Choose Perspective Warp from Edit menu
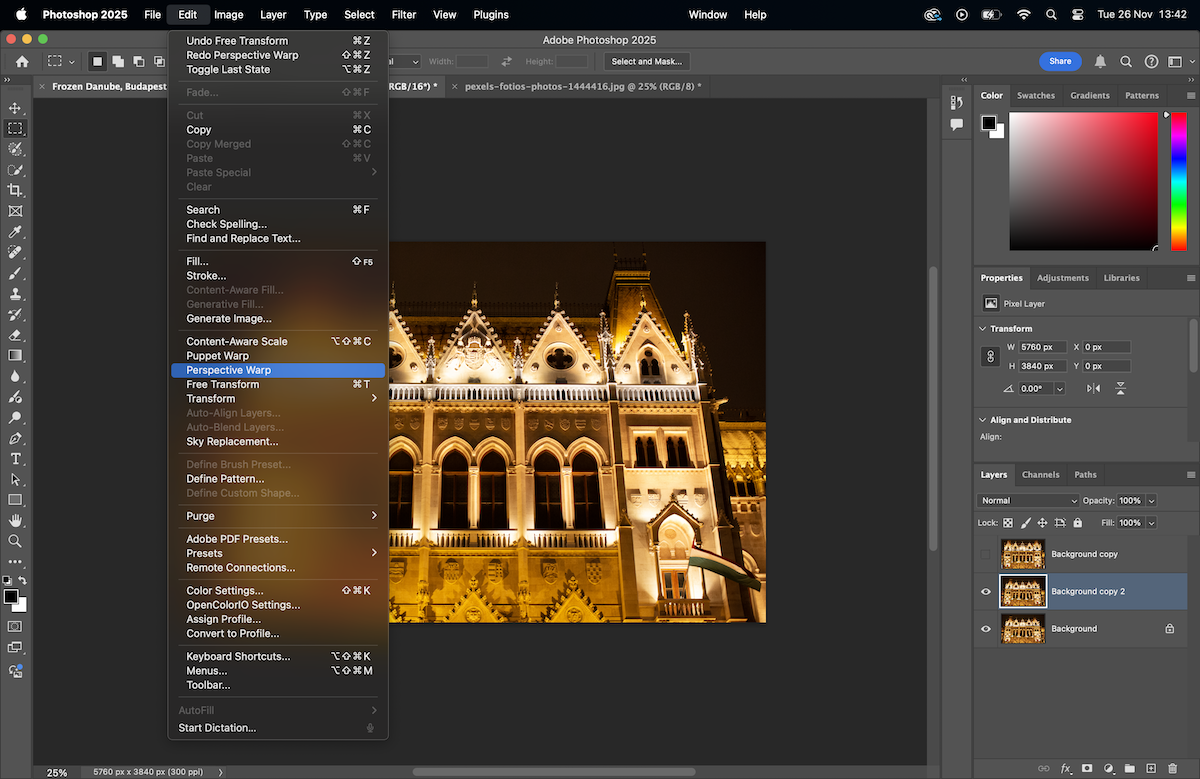Image resolution: width=1200 pixels, height=779 pixels. coord(228,370)
